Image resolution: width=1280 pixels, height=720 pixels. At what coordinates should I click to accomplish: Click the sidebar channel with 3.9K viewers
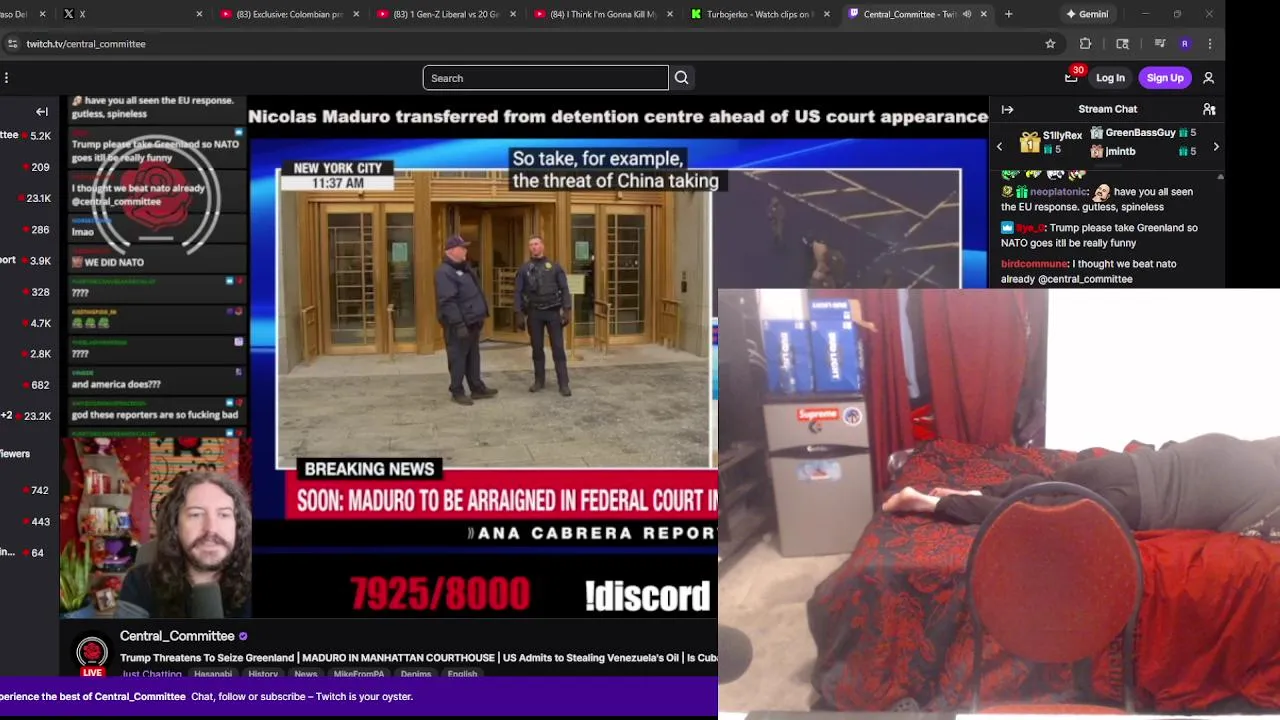click(x=30, y=261)
